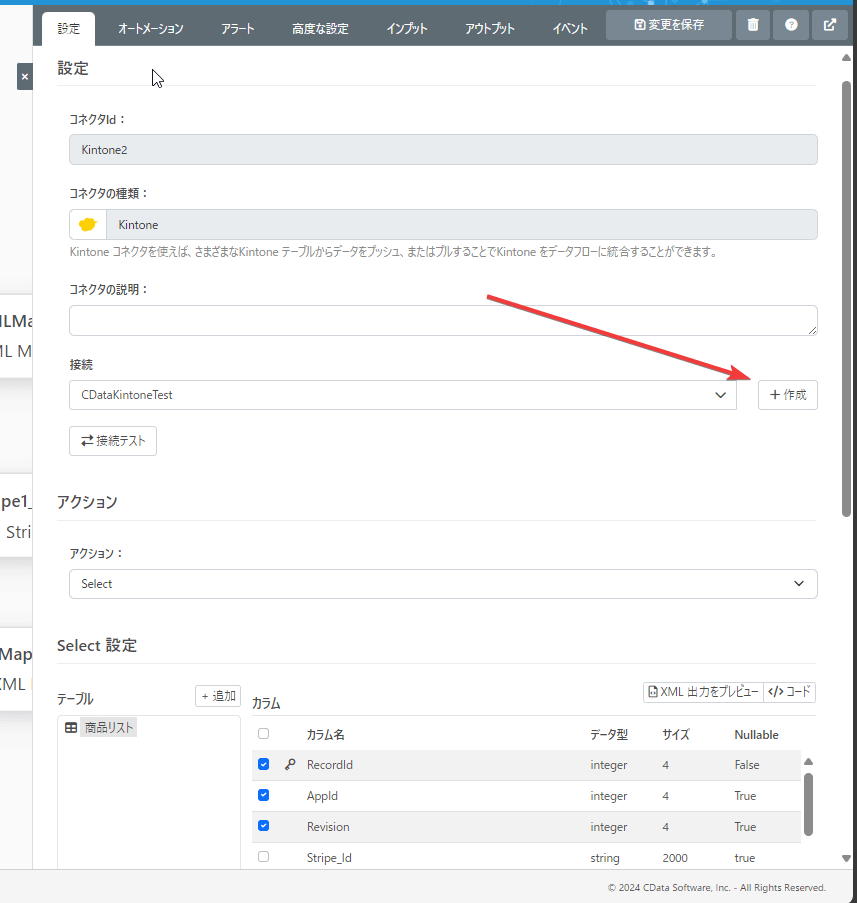This screenshot has width=857, height=903.
Task: Click the main panel vertical scrollbar
Action: (846, 299)
